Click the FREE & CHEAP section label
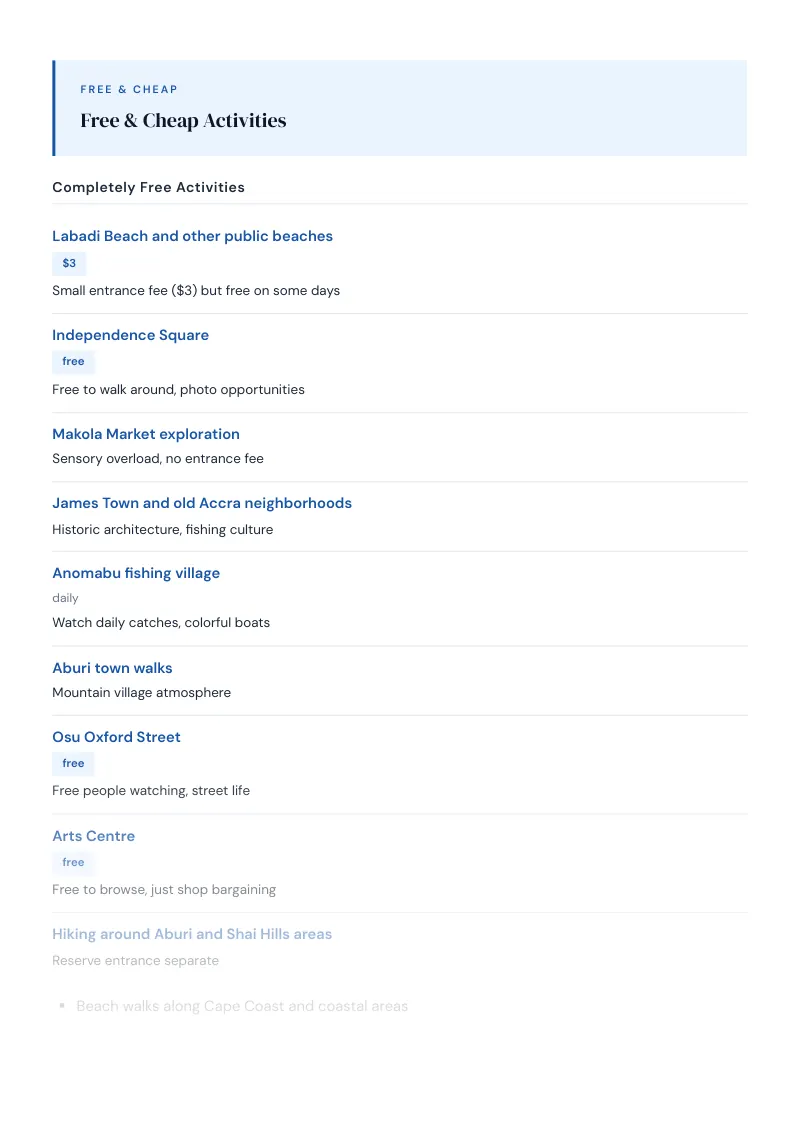This screenshot has height=1132, width=800. (129, 90)
